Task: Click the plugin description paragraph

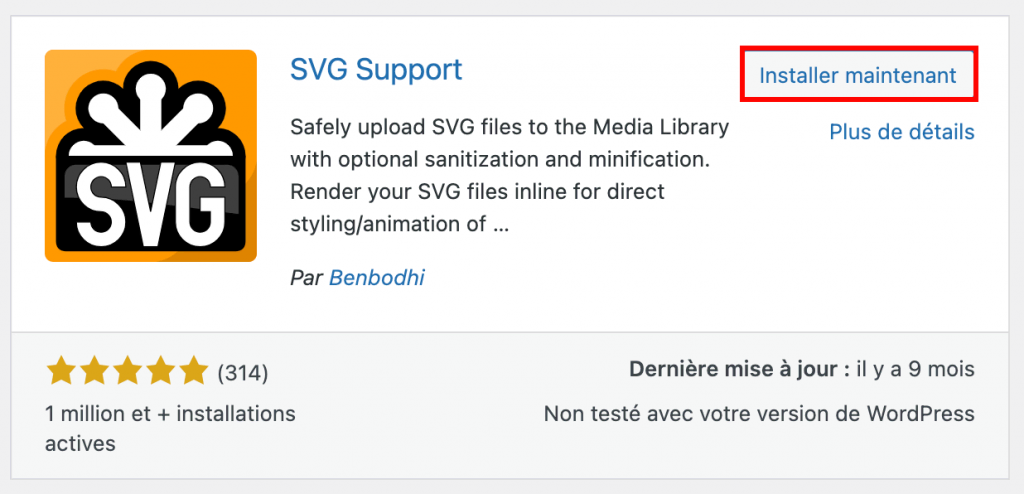Action: (x=509, y=175)
